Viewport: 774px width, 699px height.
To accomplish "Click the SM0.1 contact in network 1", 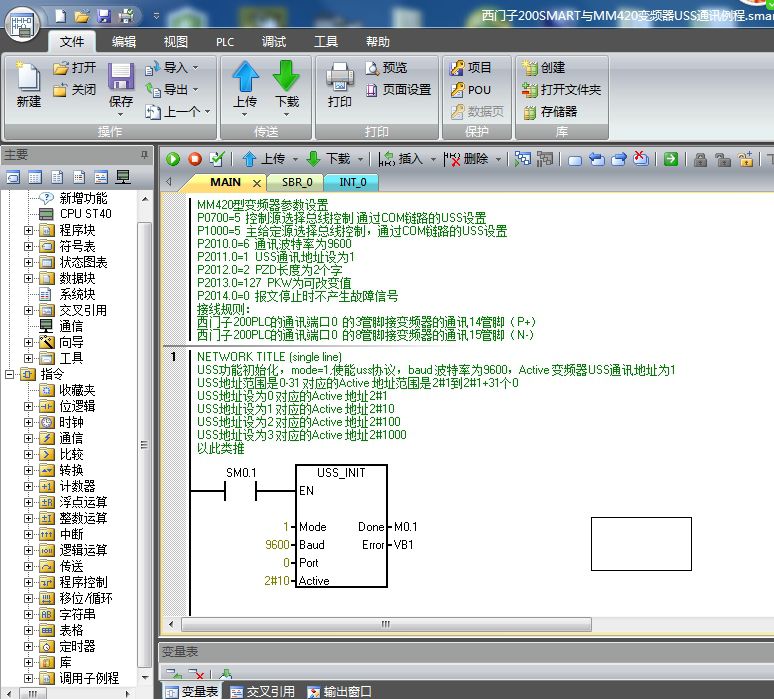I will (241, 491).
